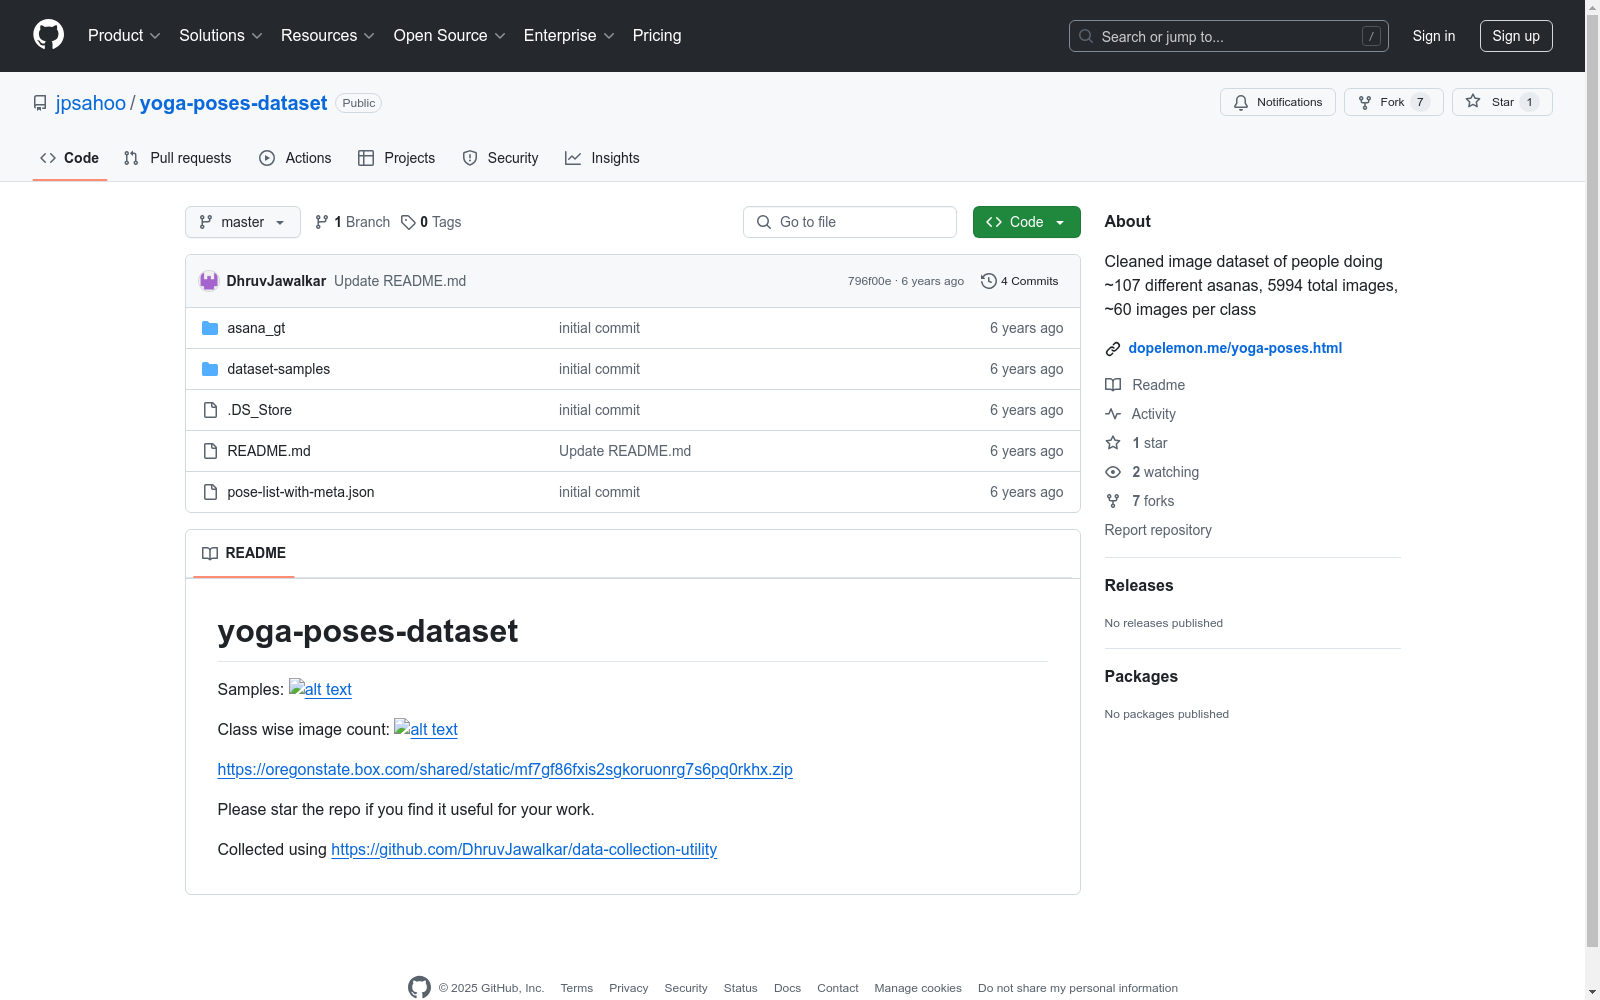The height and width of the screenshot is (1000, 1600).
Task: Click the asana_gt folder icon
Action: (x=210, y=328)
